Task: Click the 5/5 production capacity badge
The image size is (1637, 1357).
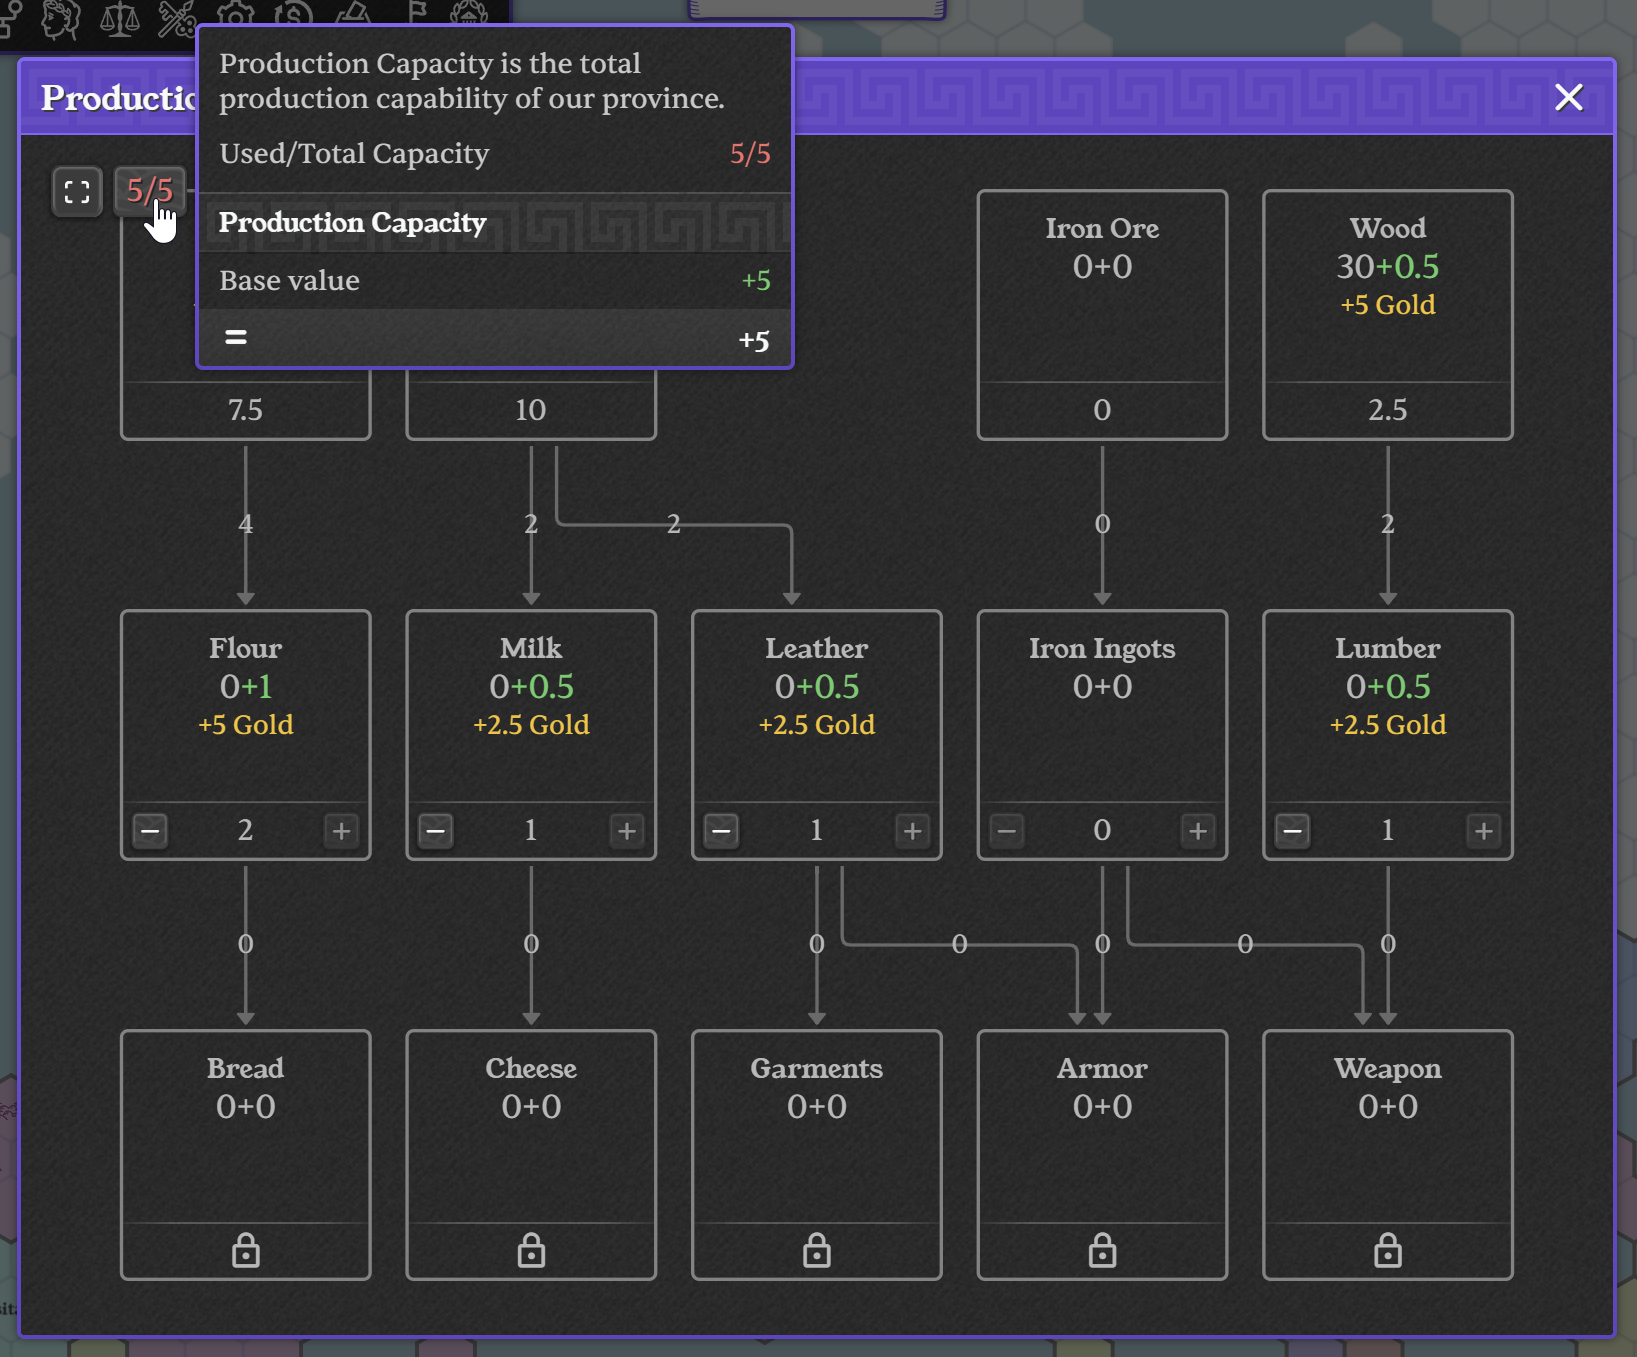Action: click(x=150, y=190)
